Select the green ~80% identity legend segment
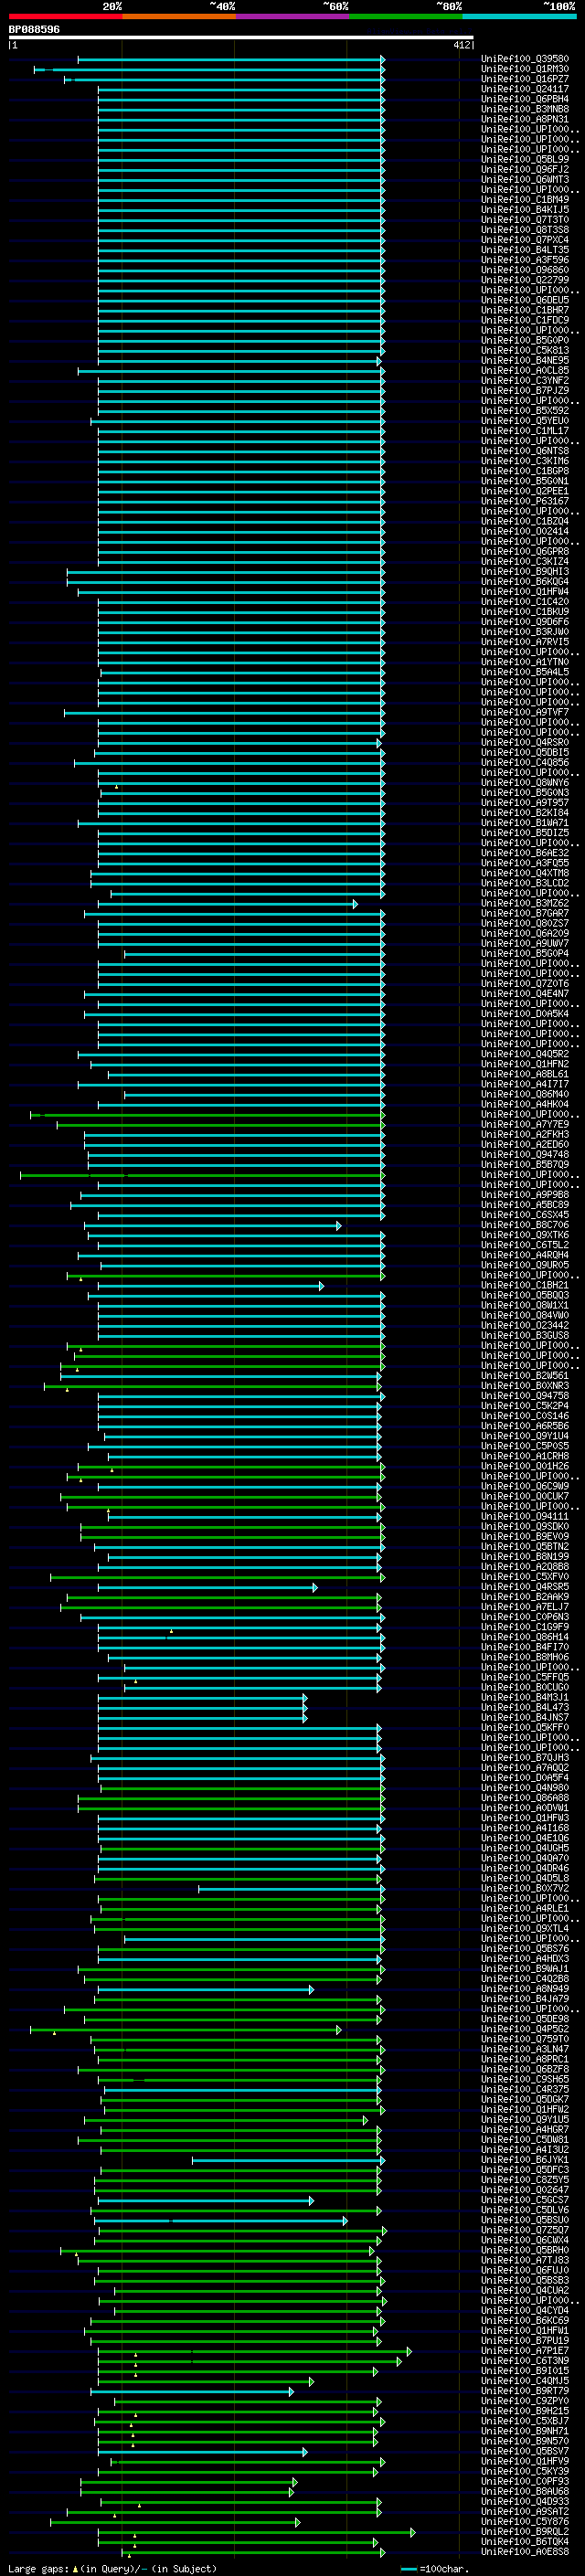 click(x=406, y=16)
